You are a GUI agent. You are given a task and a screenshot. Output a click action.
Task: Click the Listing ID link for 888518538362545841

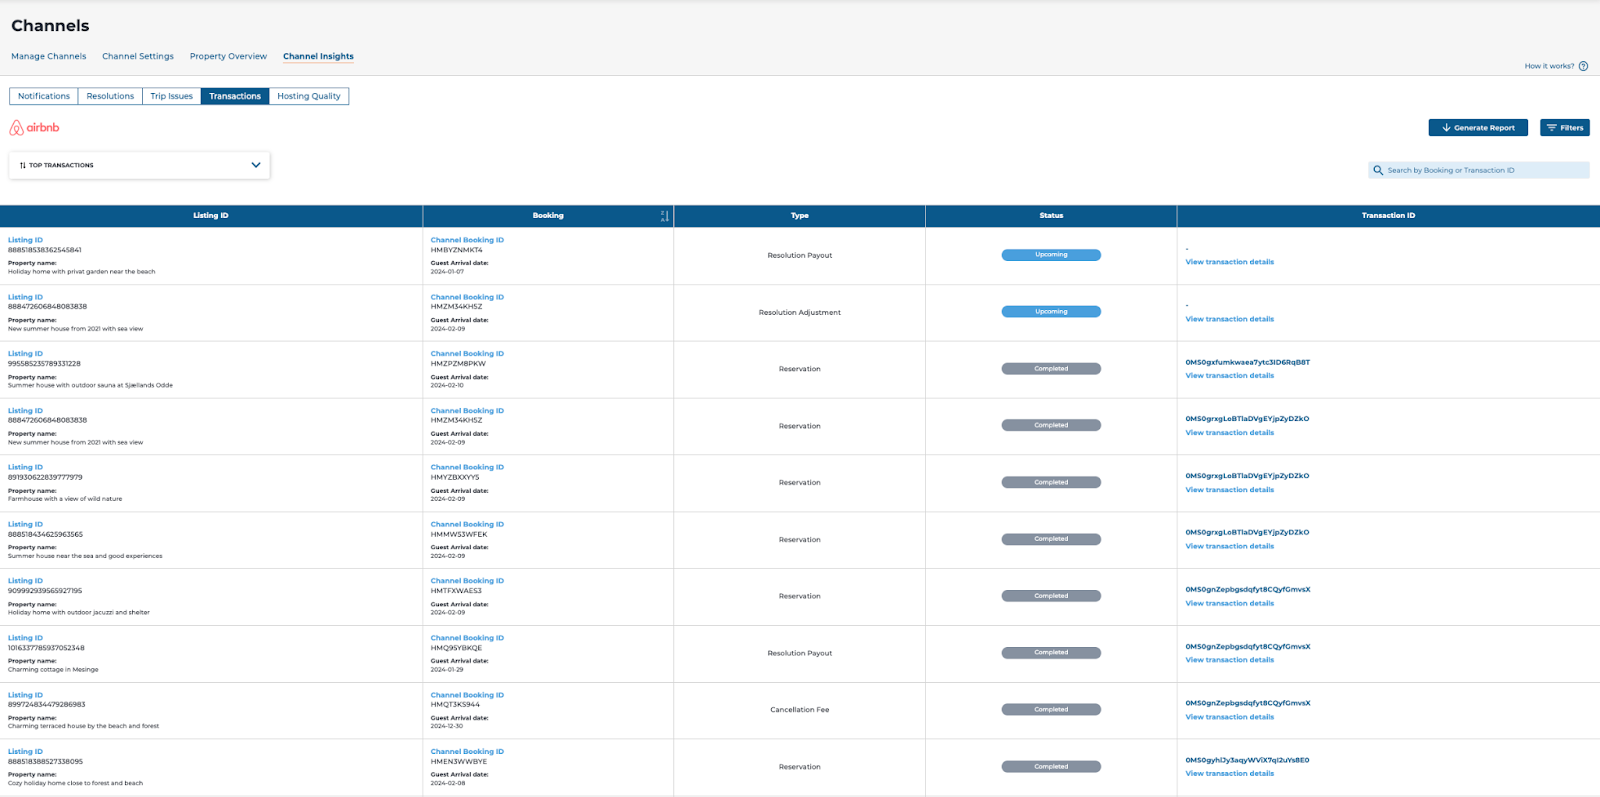pos(26,240)
